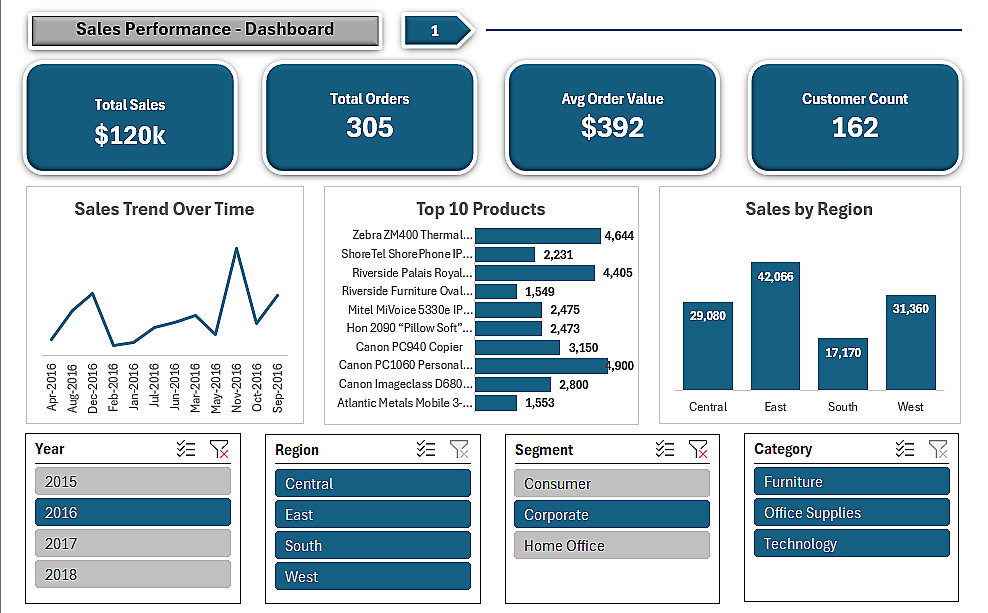Click the Sep-2016 axis label
988x613 pixels.
click(x=277, y=387)
